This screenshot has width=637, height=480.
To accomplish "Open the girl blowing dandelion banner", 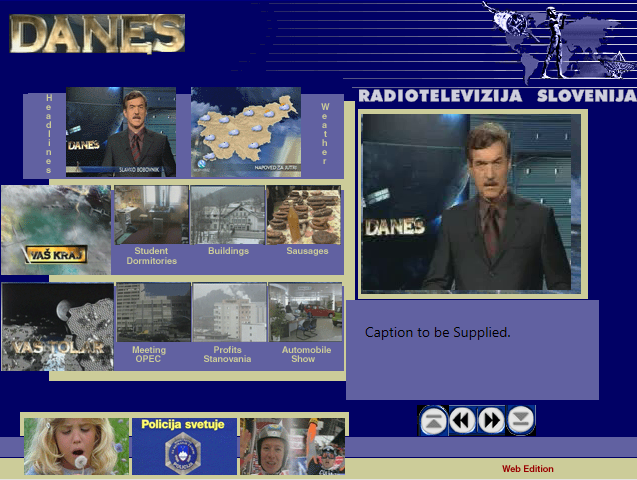I will 76,446.
